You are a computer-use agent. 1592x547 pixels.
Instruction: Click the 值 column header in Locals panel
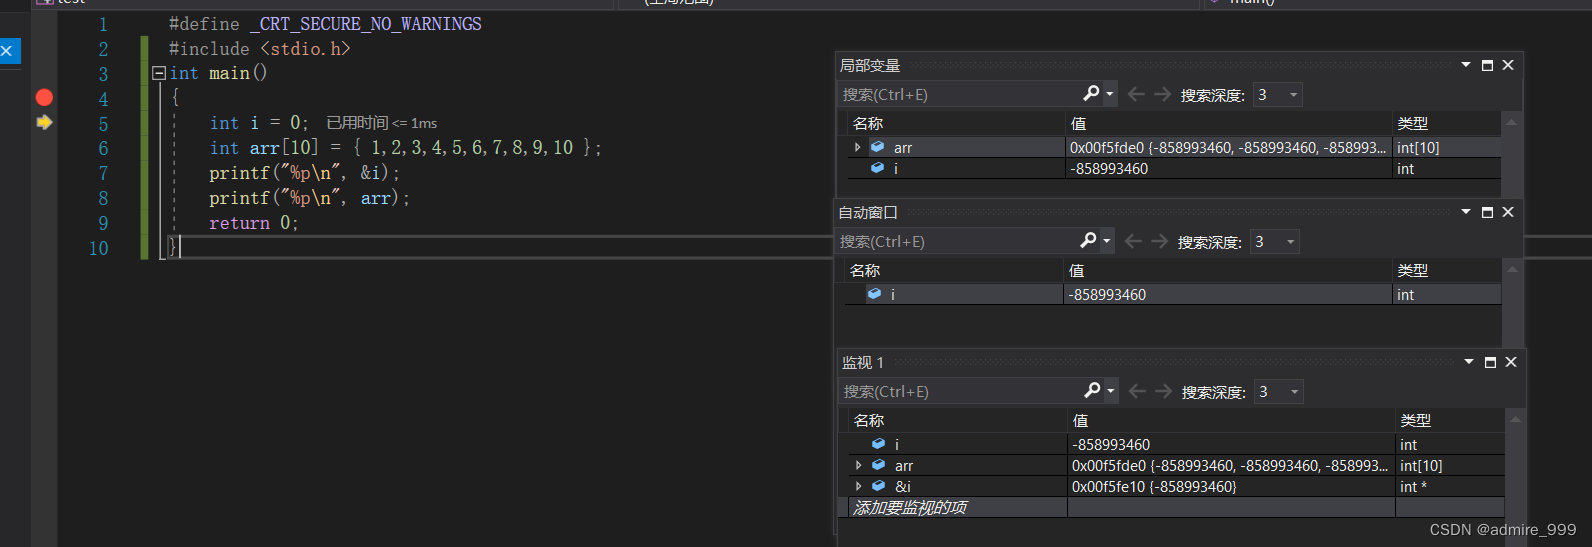pyautogui.click(x=1230, y=123)
